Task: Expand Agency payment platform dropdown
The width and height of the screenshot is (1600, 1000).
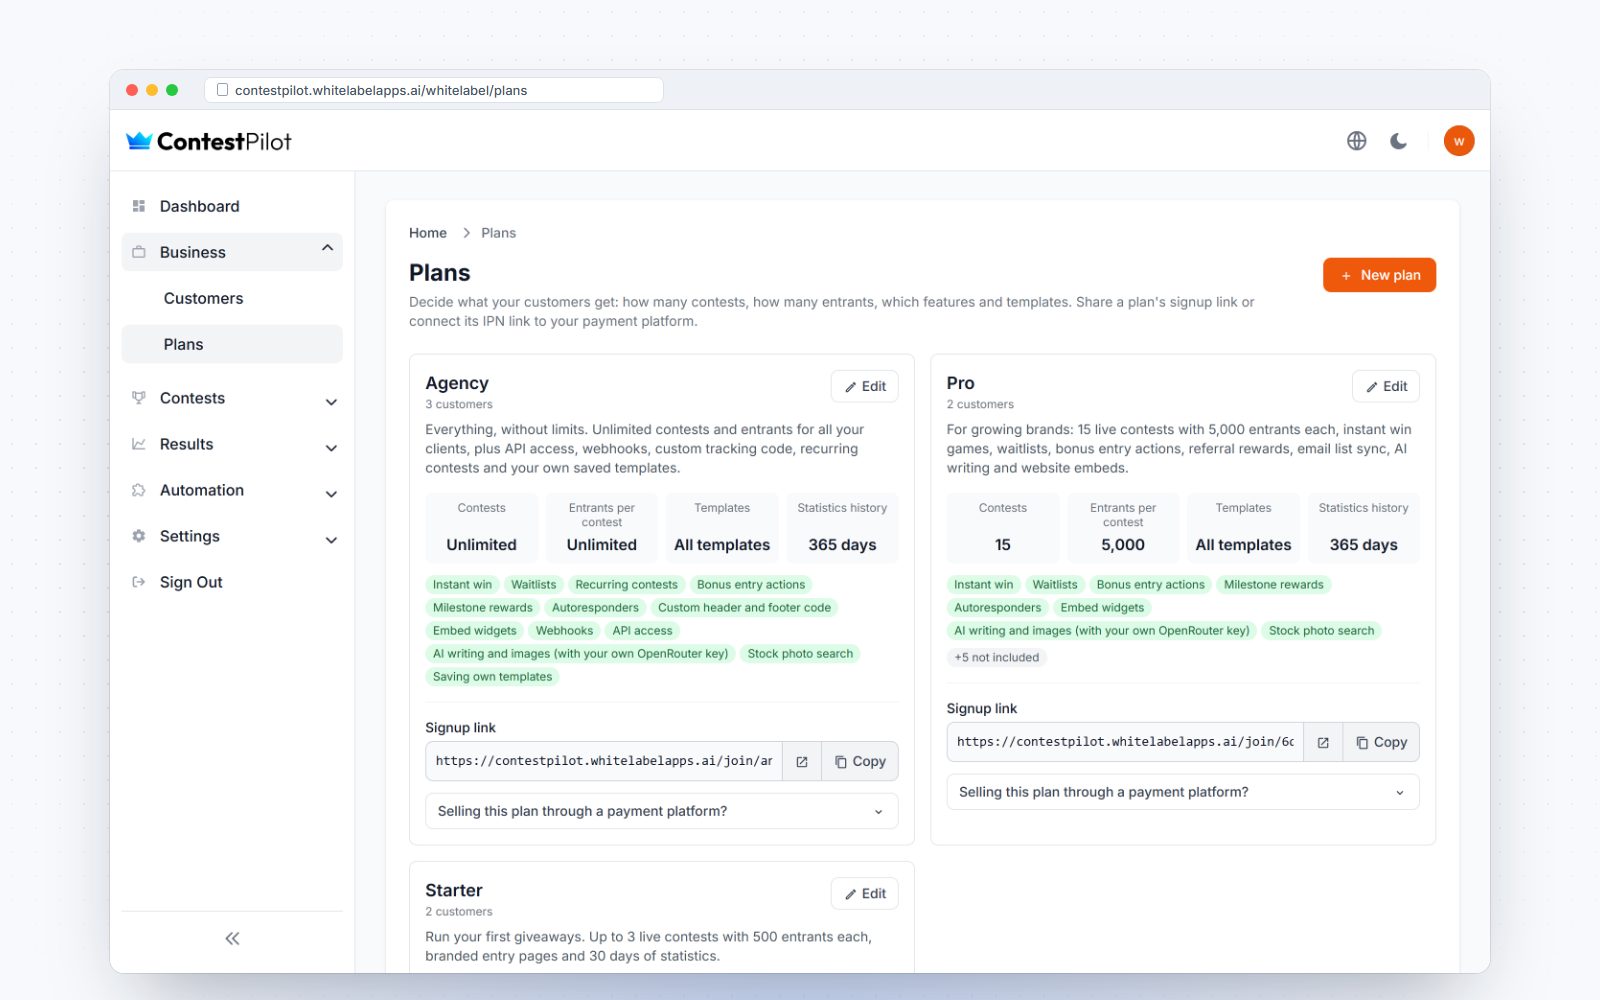Action: [662, 811]
